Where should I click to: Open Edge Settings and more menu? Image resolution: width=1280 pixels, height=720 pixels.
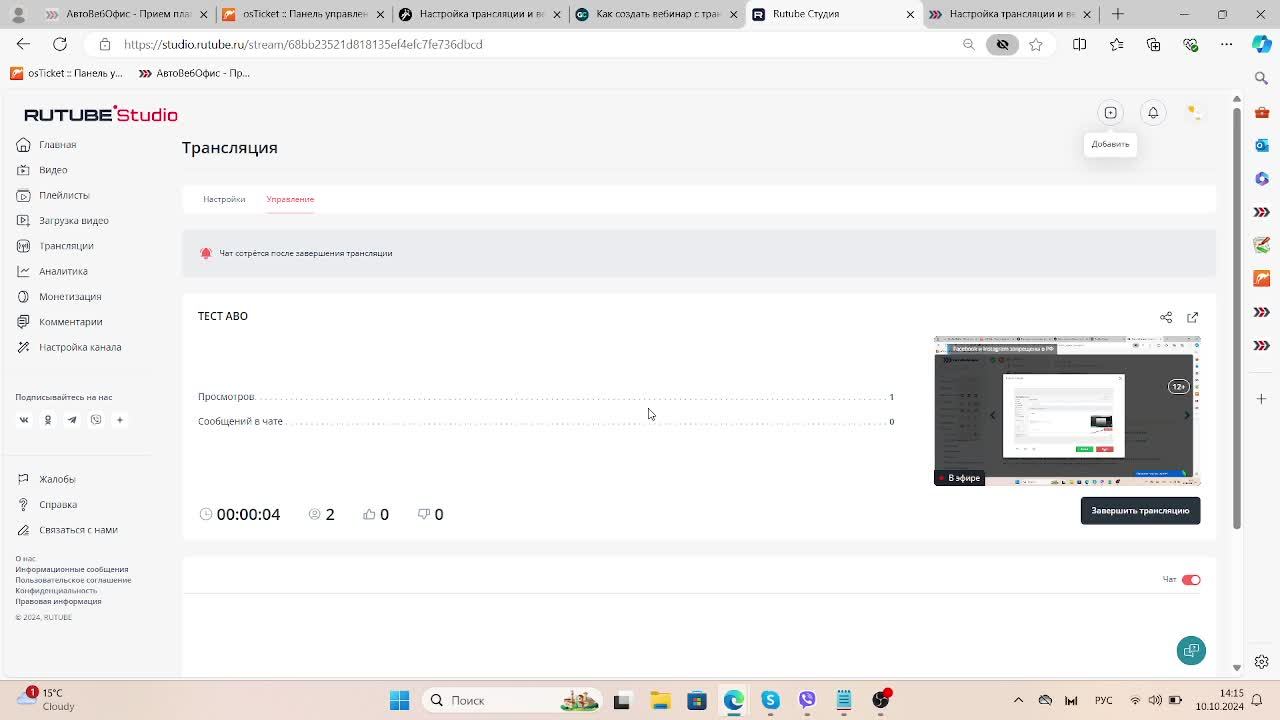1227,44
